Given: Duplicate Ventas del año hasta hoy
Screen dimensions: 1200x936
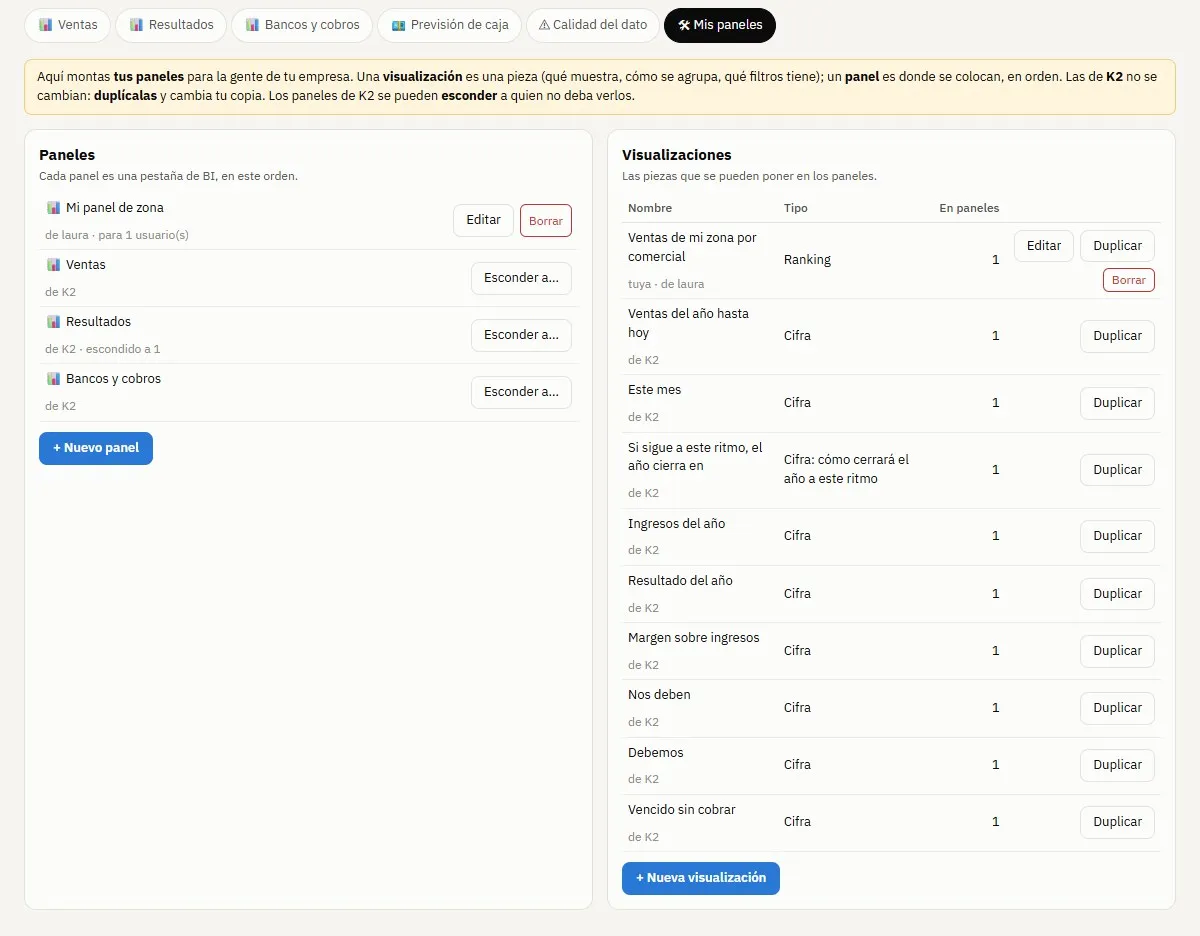Looking at the screenshot, I should point(1117,336).
